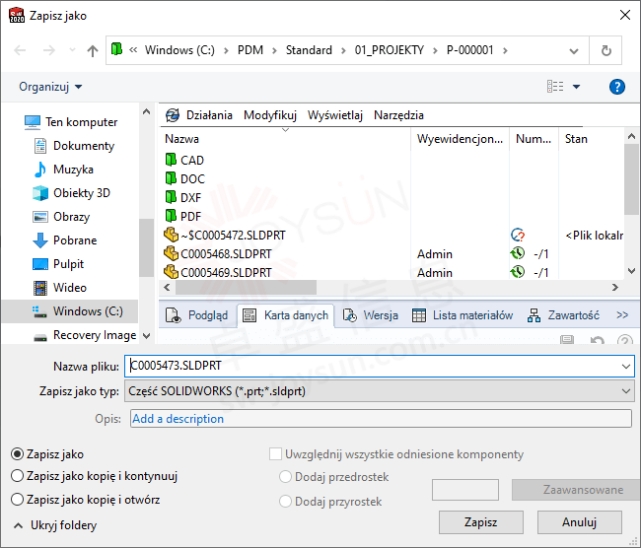641x548 pixels.
Task: Choose Zapisz jako kopię i kontynuuj
Action: point(17,477)
